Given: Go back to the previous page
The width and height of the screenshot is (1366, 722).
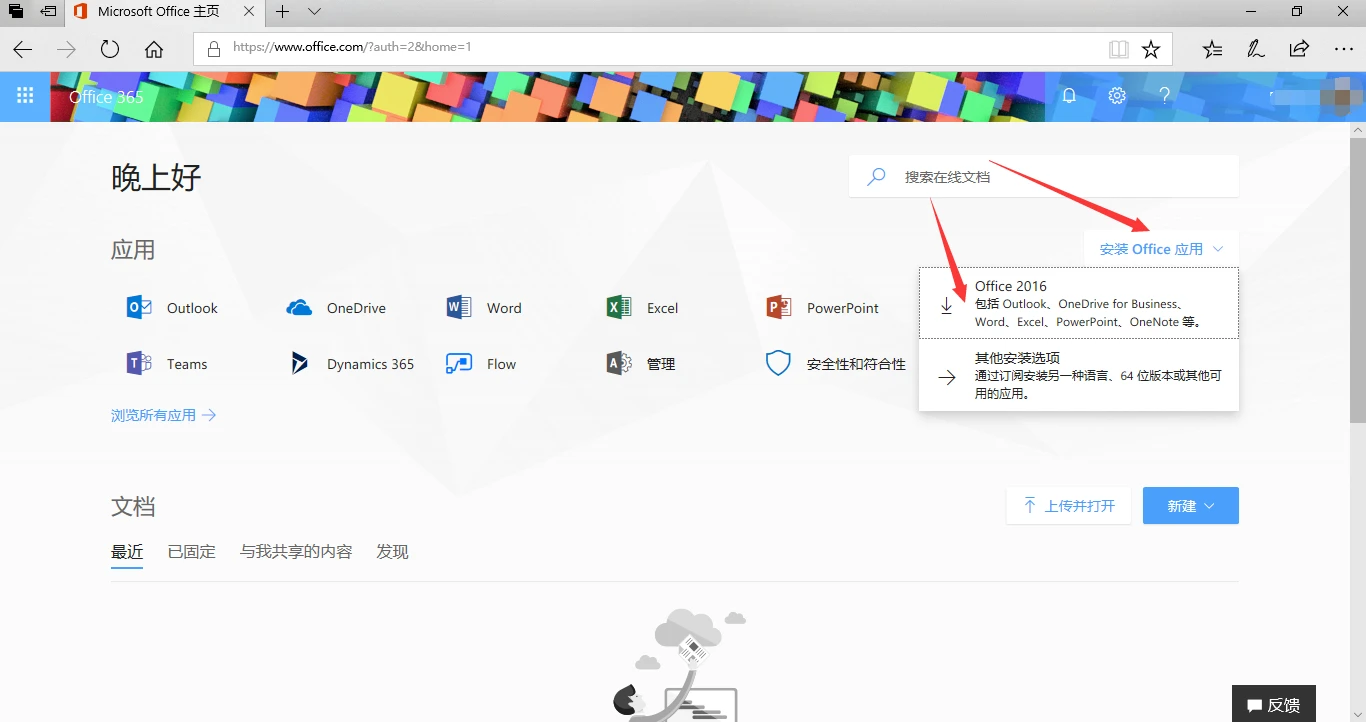Looking at the screenshot, I should pos(23,49).
